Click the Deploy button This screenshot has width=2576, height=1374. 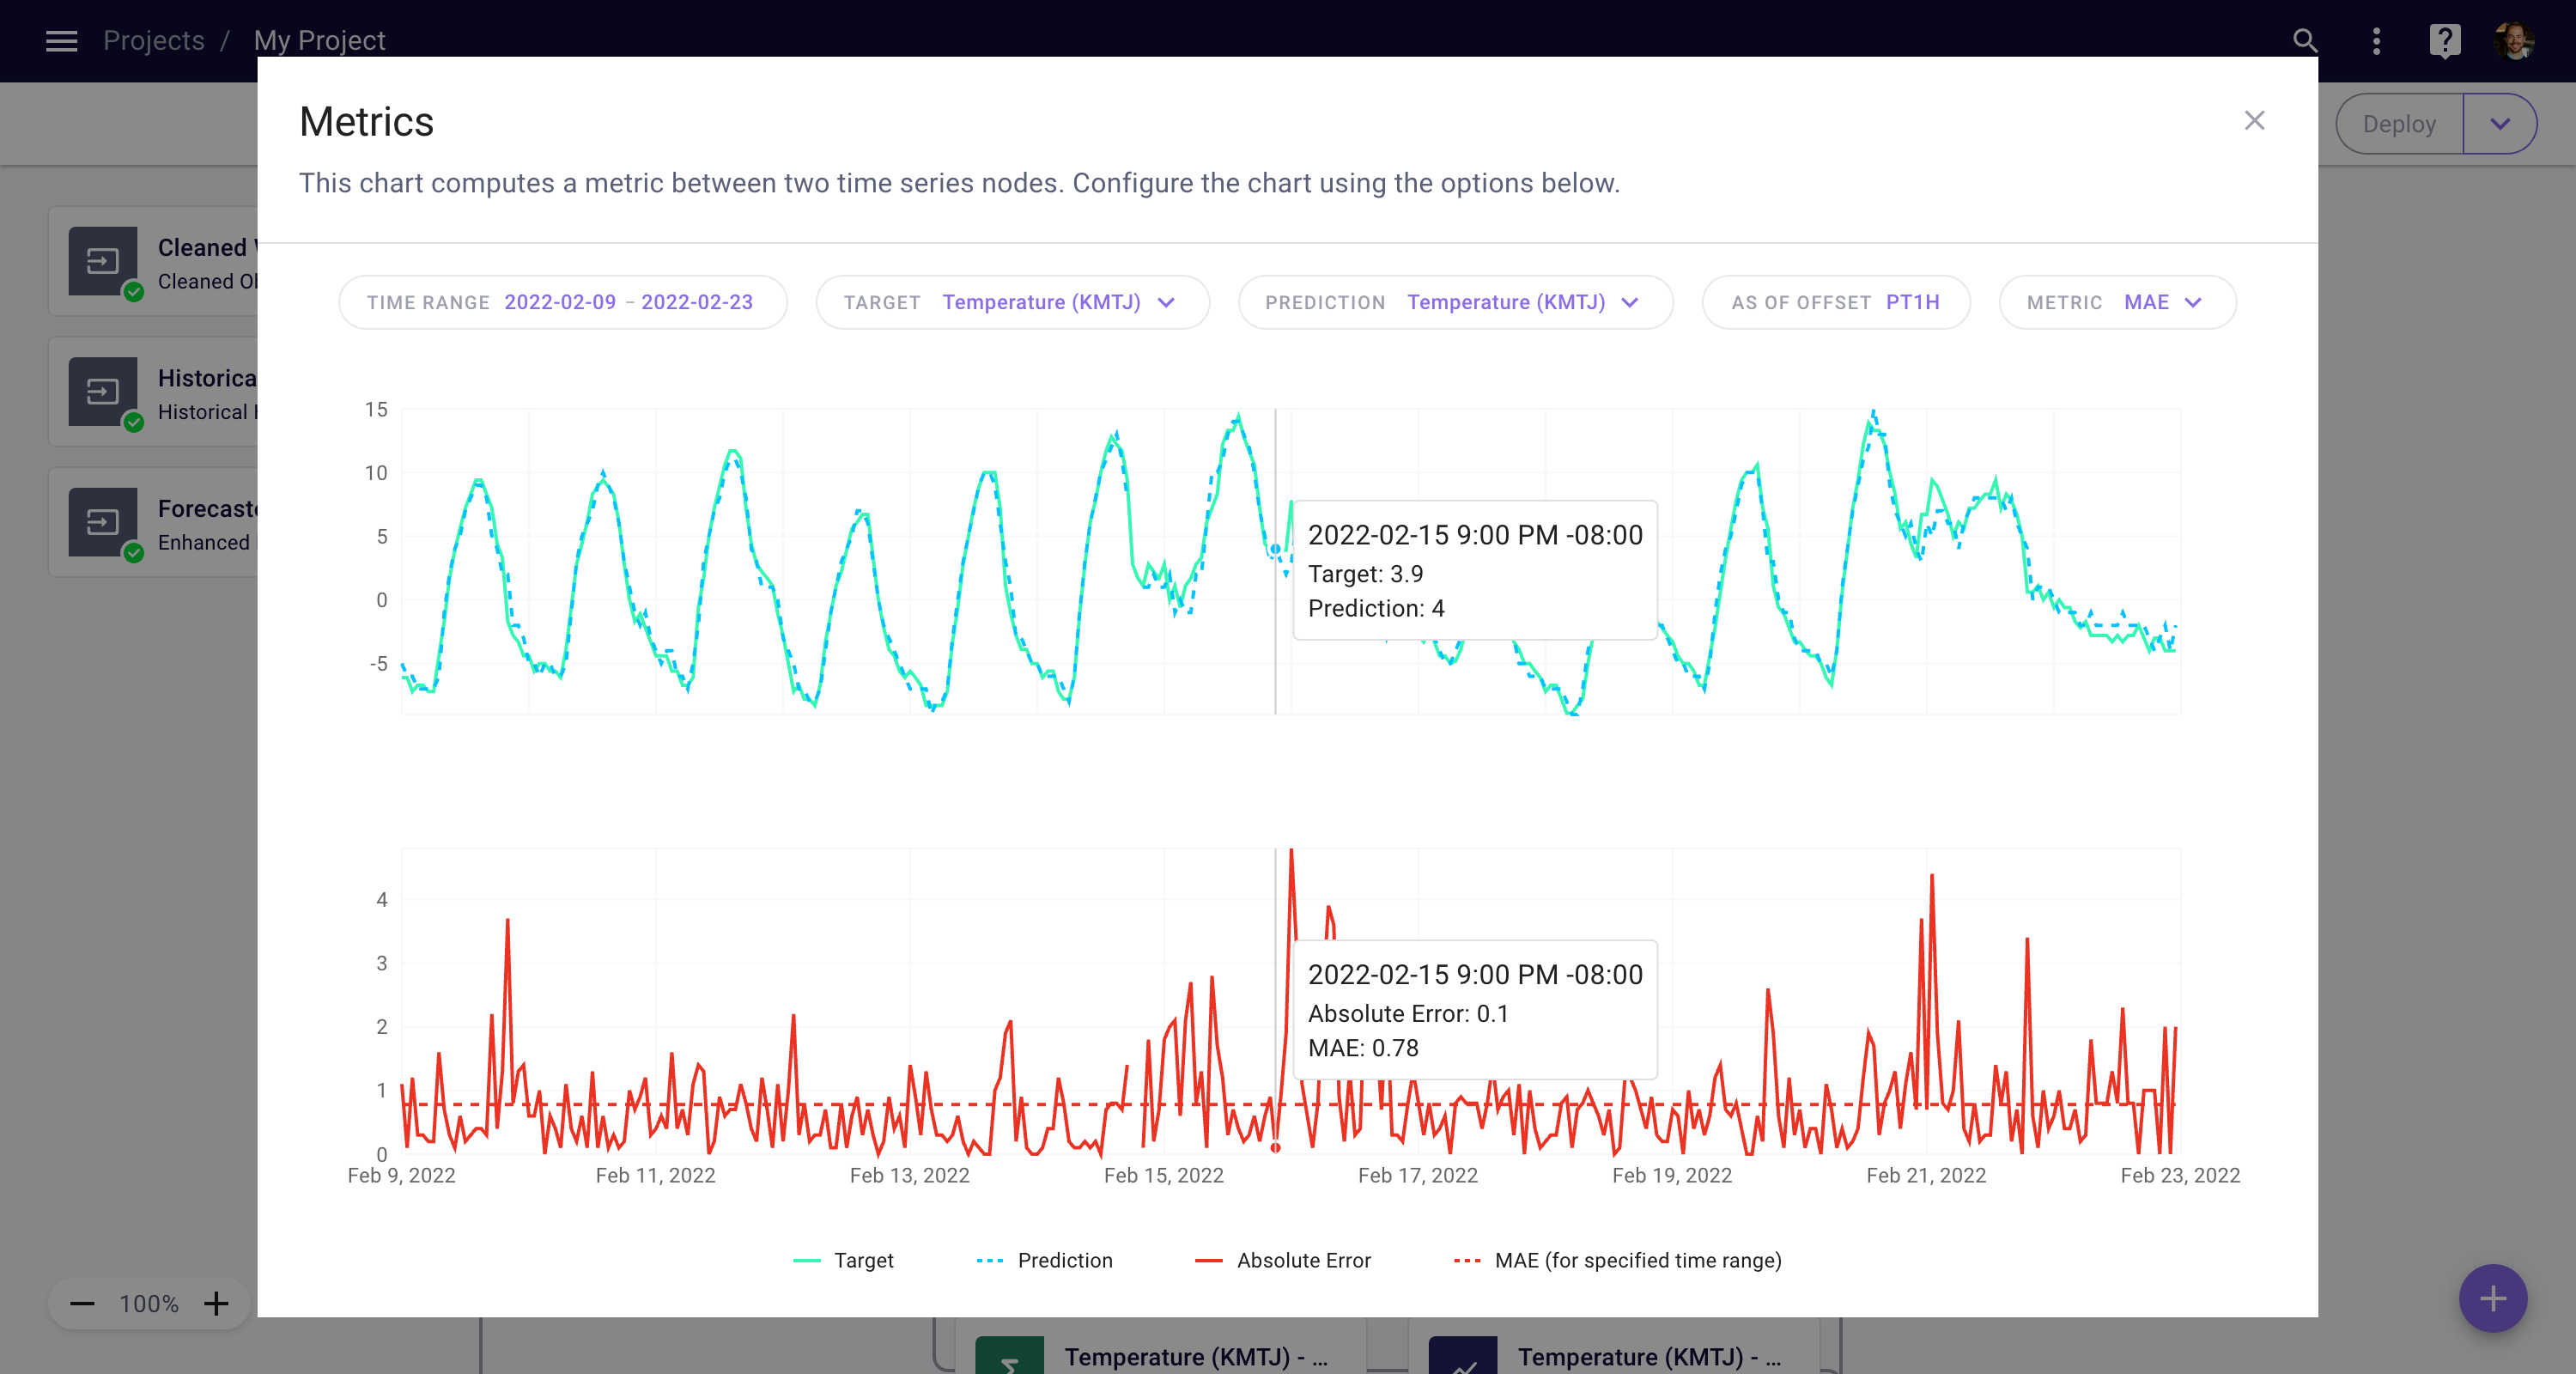click(x=2399, y=124)
